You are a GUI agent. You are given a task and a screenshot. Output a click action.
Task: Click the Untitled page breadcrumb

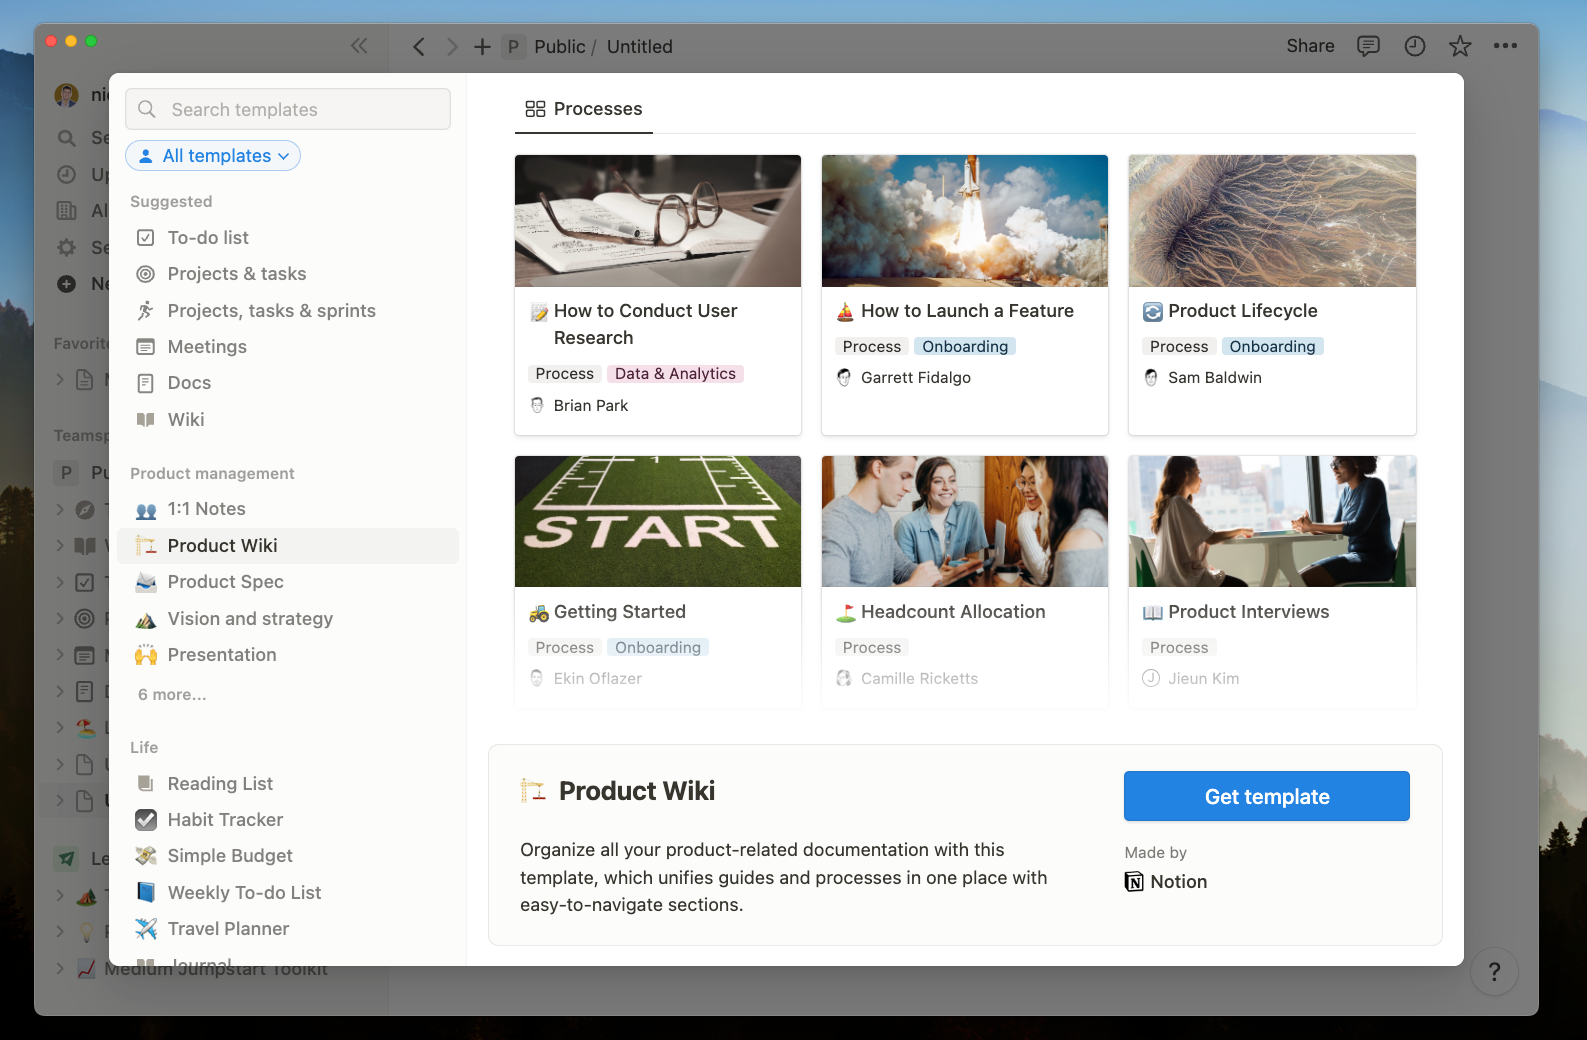point(640,47)
